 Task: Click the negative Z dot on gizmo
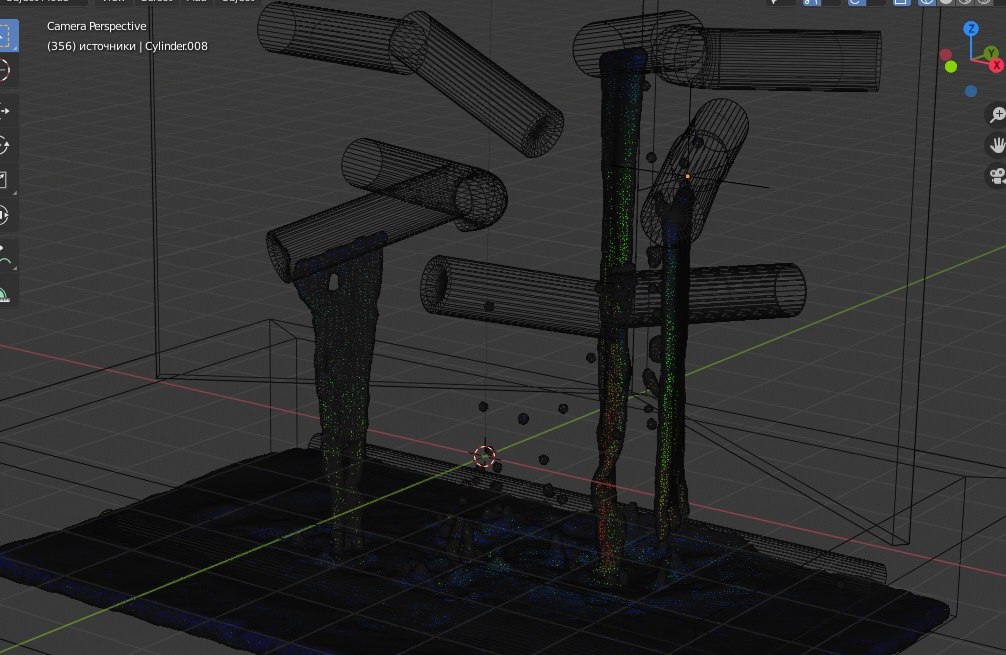971,91
